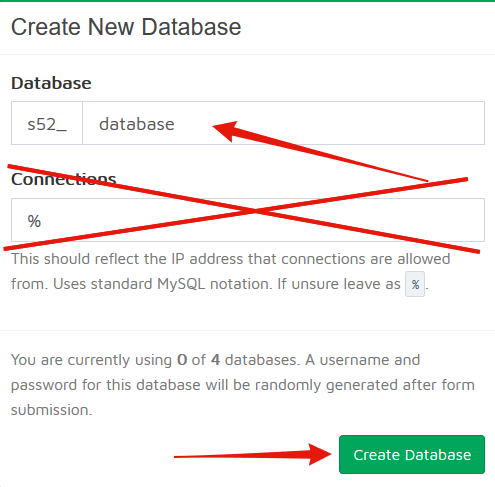495x487 pixels.
Task: Click the database name input field
Action: point(283,123)
